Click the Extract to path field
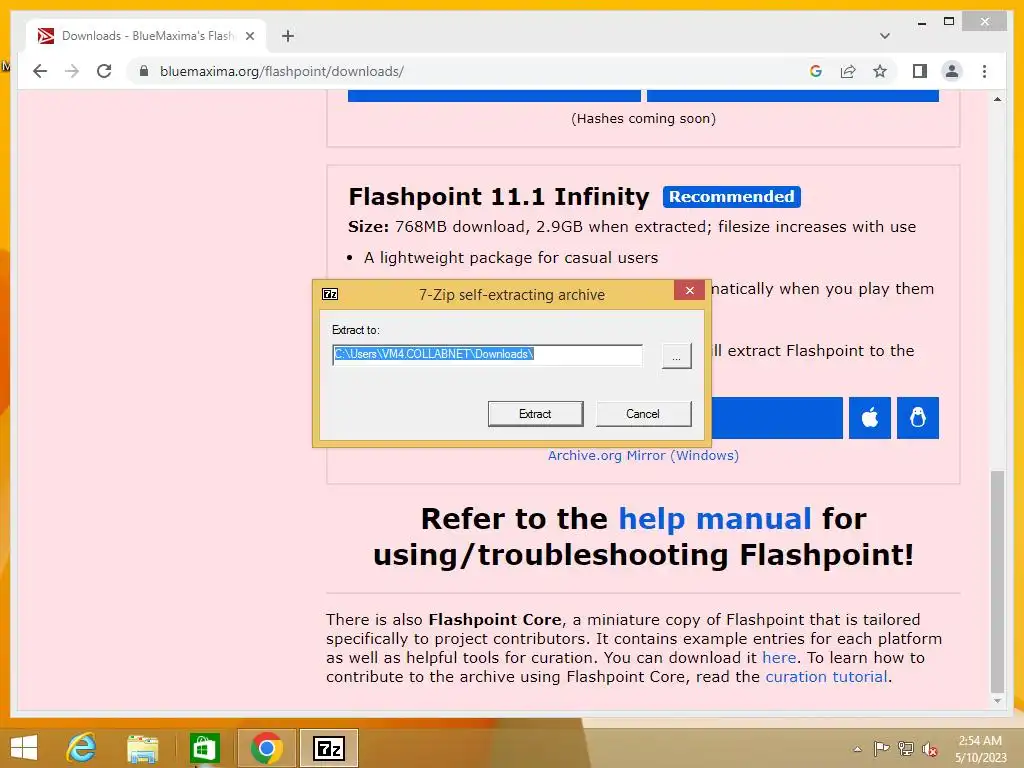The image size is (1024, 768). tap(487, 355)
